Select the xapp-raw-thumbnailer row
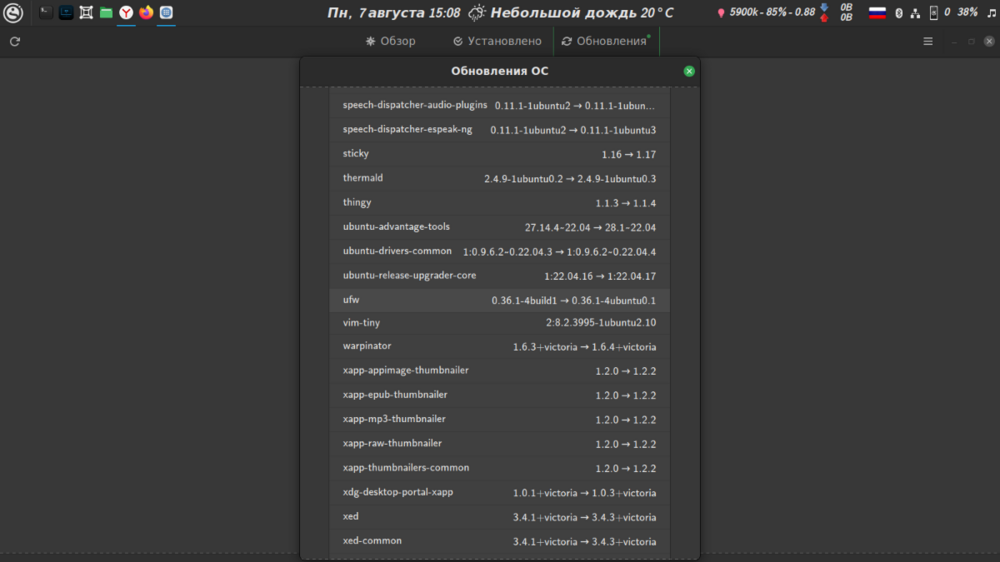 tap(499, 443)
